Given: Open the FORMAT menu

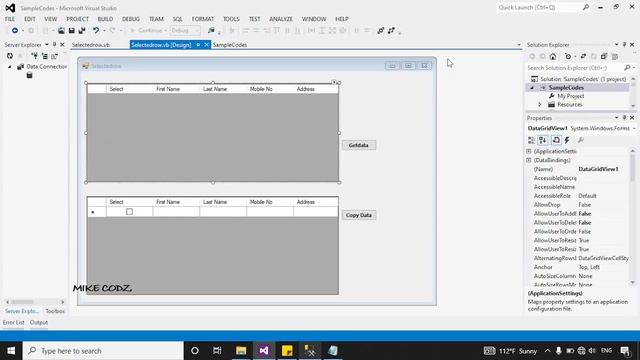Looking at the screenshot, I should click(203, 19).
